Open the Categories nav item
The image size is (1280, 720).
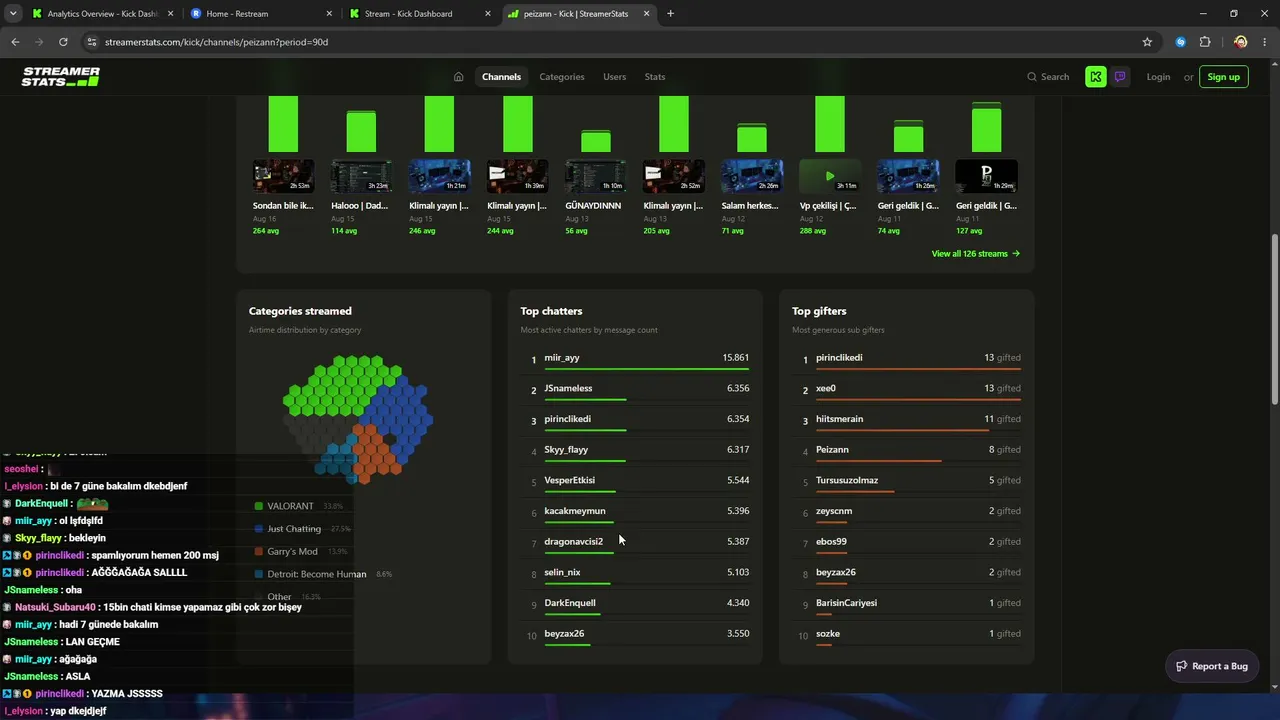[x=562, y=77]
